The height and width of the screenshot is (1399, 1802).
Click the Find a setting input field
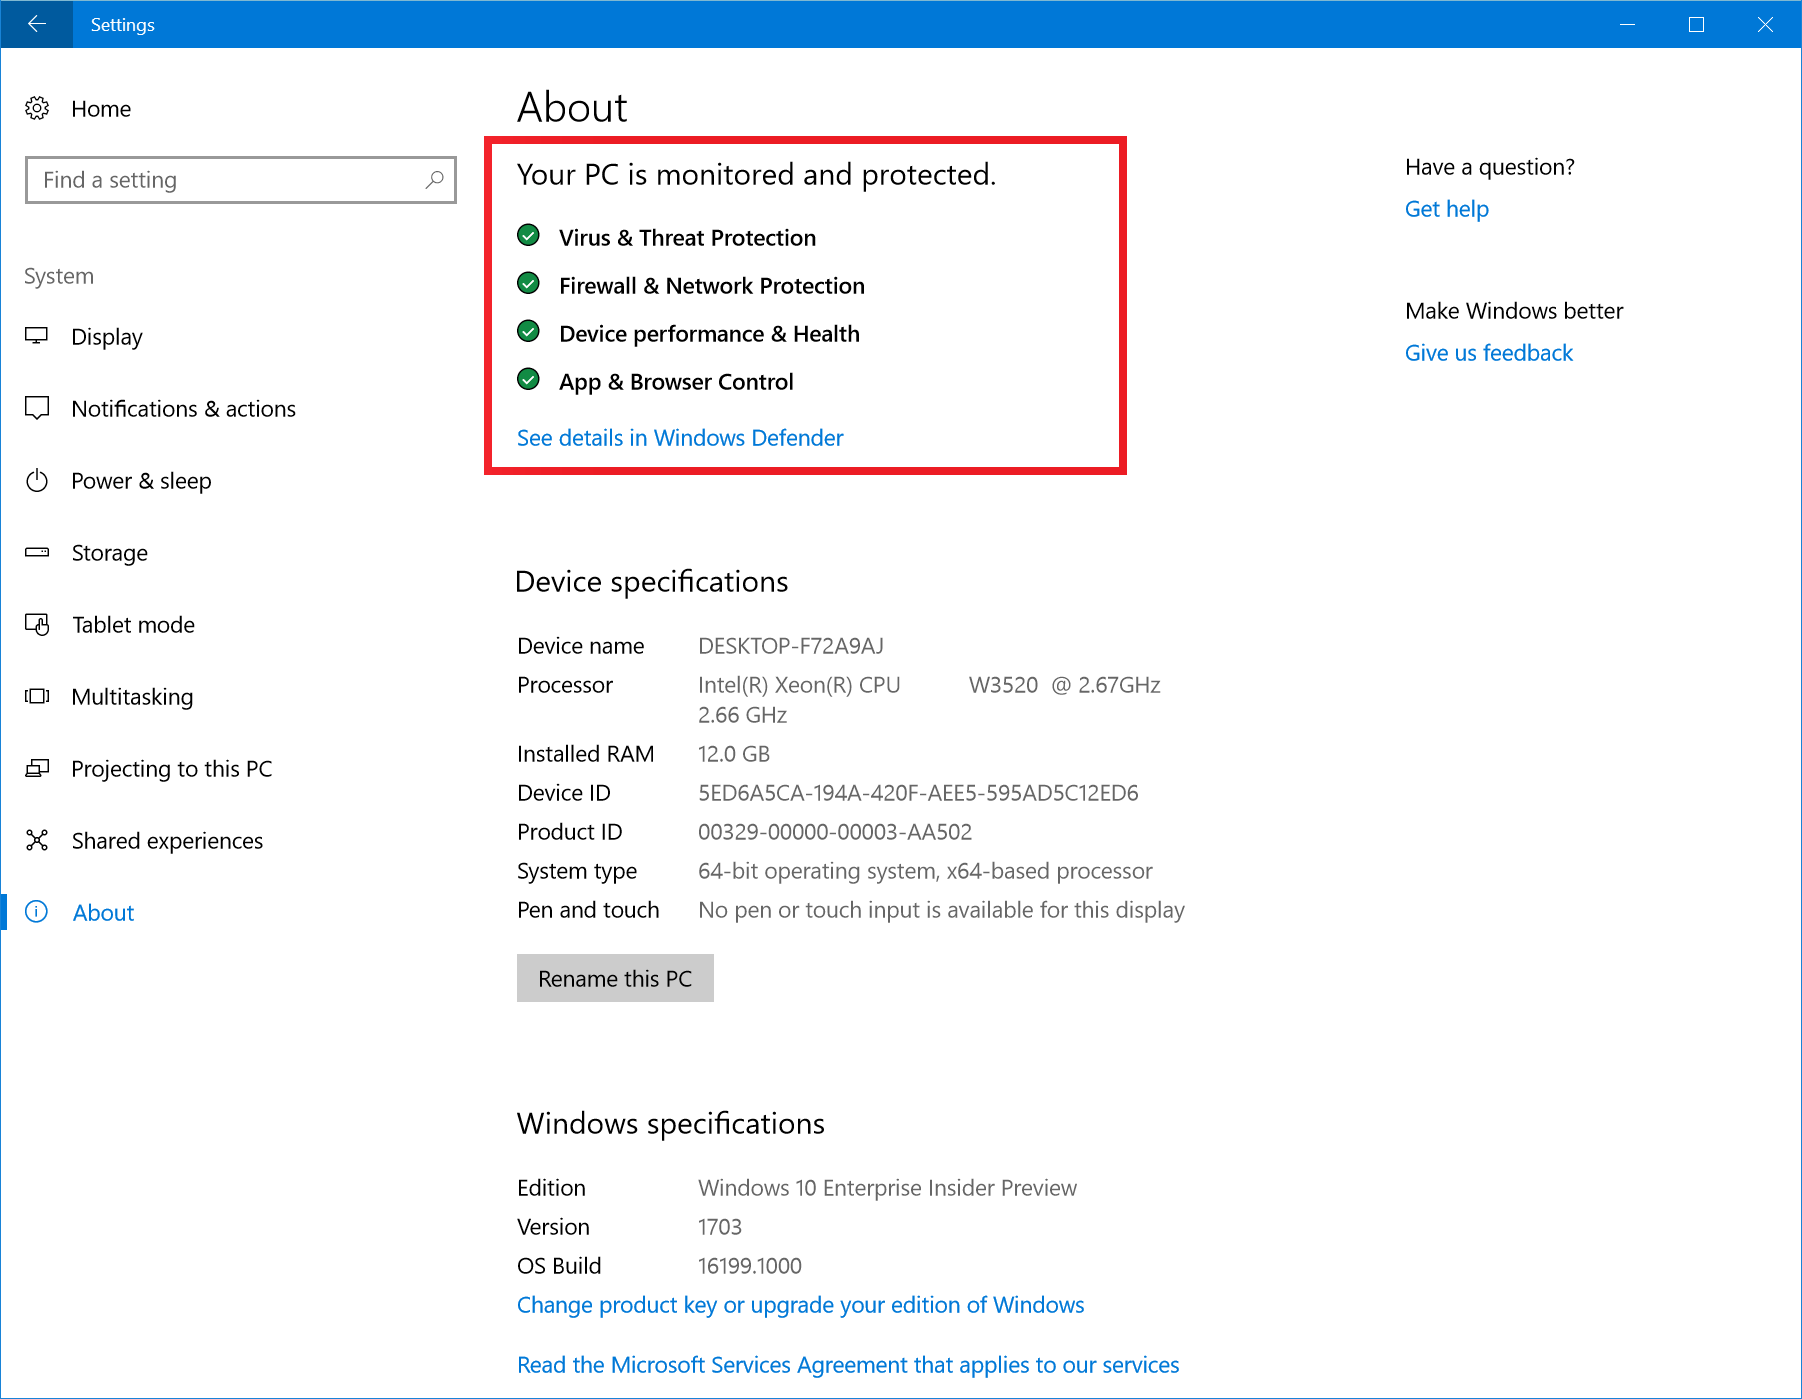coord(200,180)
